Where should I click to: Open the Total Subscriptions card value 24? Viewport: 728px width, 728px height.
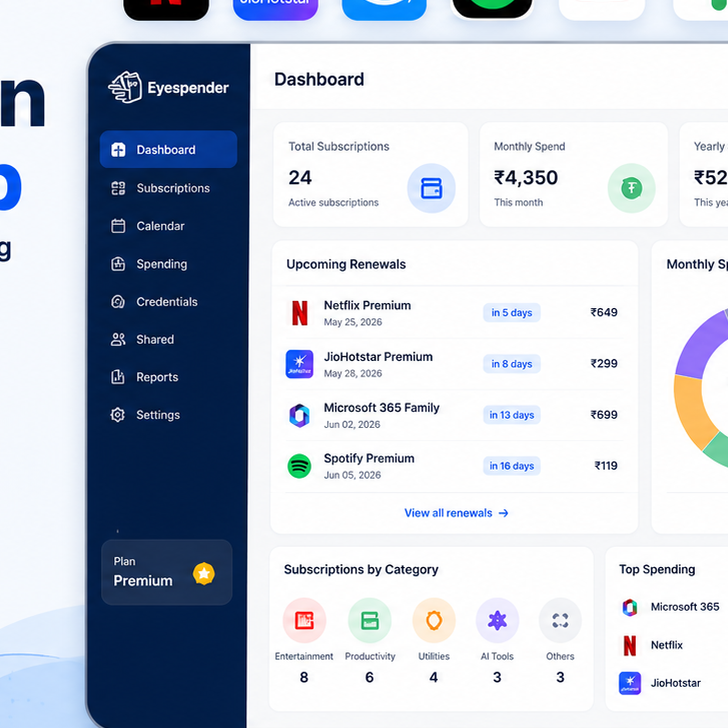click(300, 177)
